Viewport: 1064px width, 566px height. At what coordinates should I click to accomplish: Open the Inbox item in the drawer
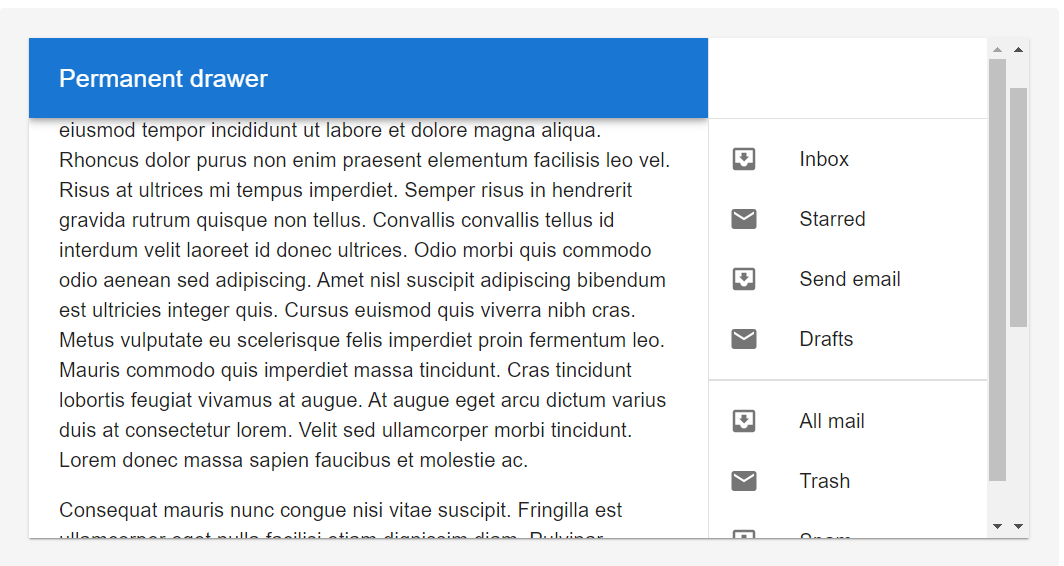click(x=848, y=159)
